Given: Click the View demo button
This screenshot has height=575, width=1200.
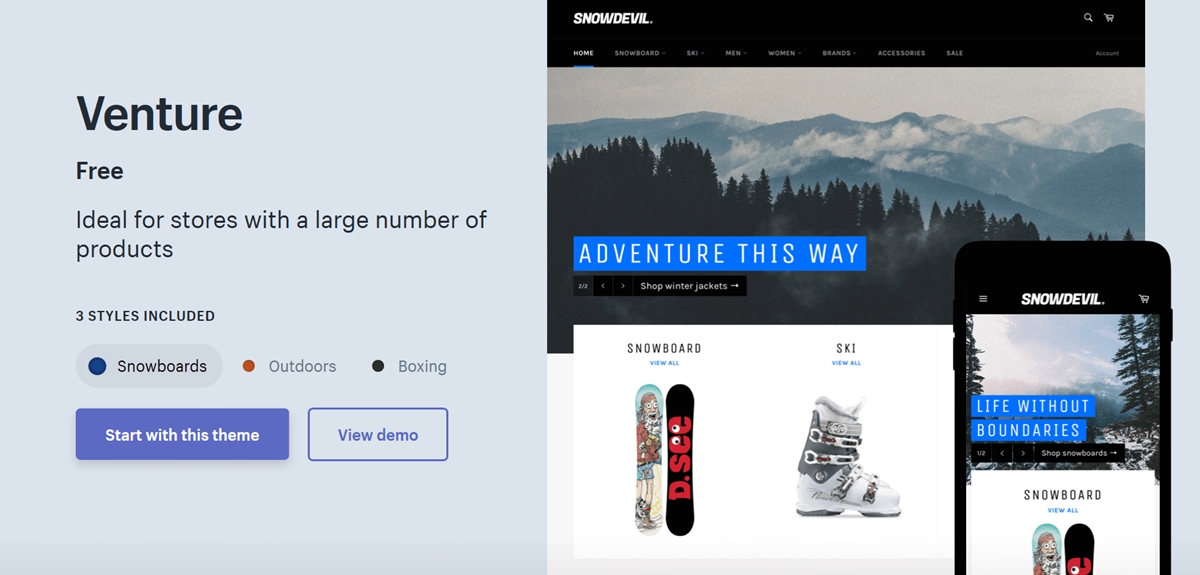Looking at the screenshot, I should click(x=378, y=435).
